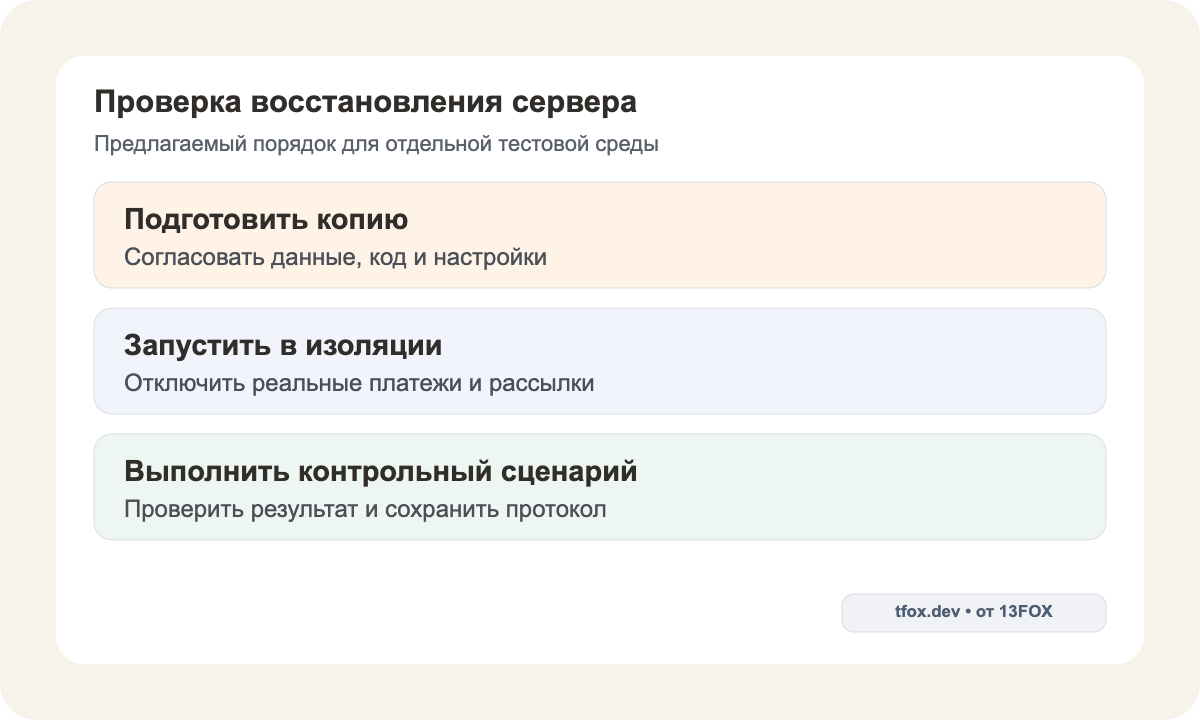Image resolution: width=1200 pixels, height=720 pixels.
Task: Select the 'Запустить в изоляции' step card
Action: coord(600,361)
